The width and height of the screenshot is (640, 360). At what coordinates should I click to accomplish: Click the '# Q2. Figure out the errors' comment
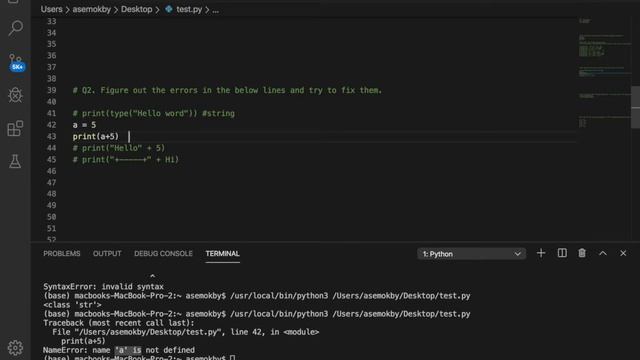point(227,90)
